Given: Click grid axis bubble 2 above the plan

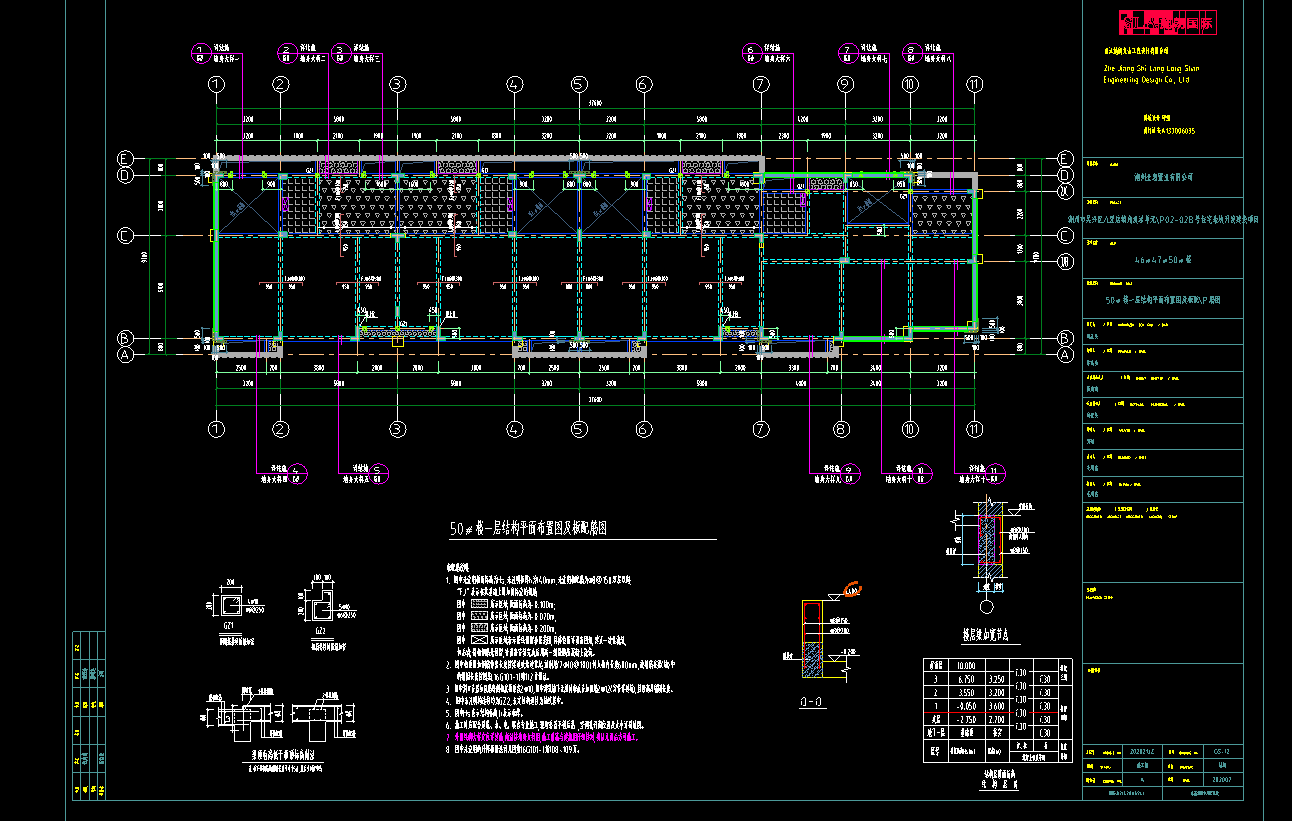Looking at the screenshot, I should click(281, 85).
